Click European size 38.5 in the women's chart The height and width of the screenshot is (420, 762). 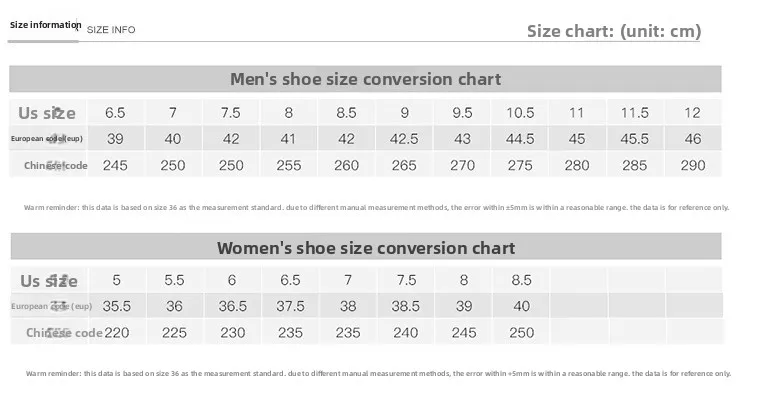coord(405,307)
